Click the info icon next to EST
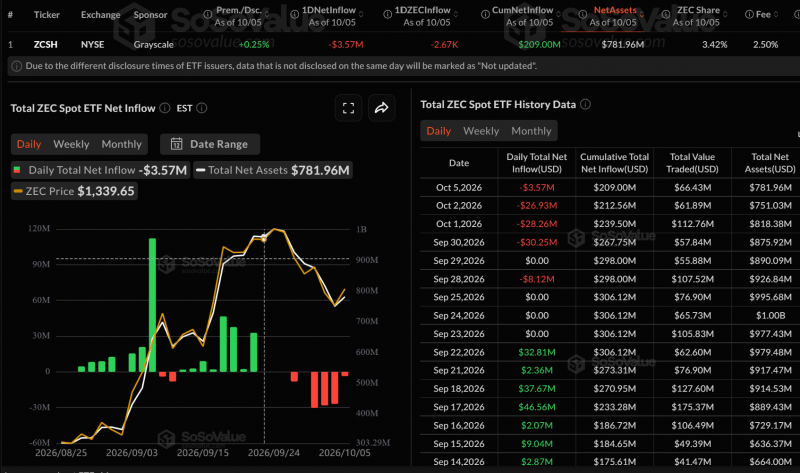Image resolution: width=800 pixels, height=473 pixels. [202, 108]
